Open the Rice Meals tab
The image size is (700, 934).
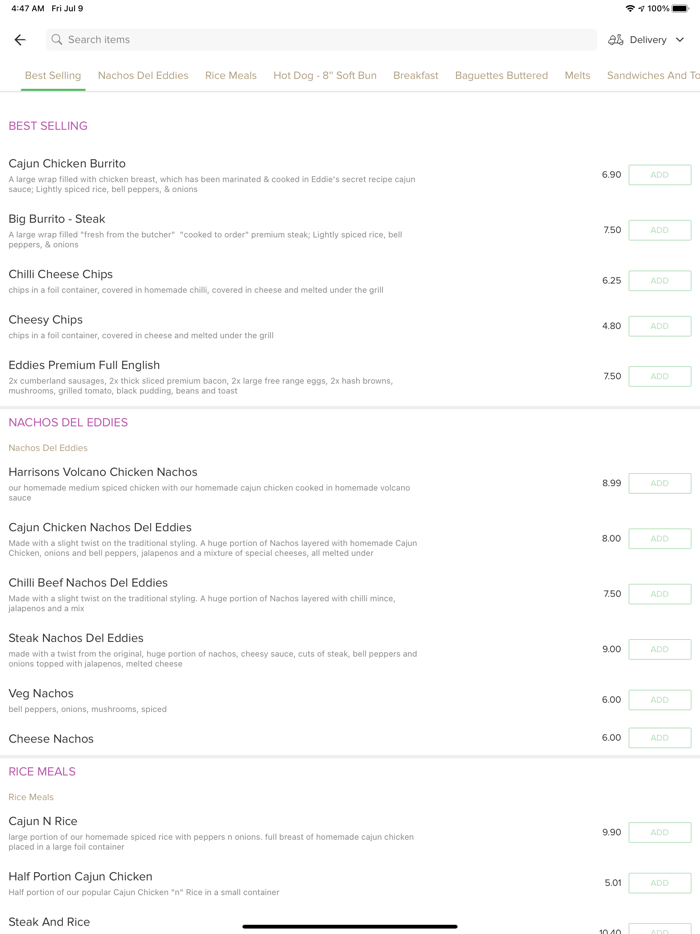(x=231, y=75)
